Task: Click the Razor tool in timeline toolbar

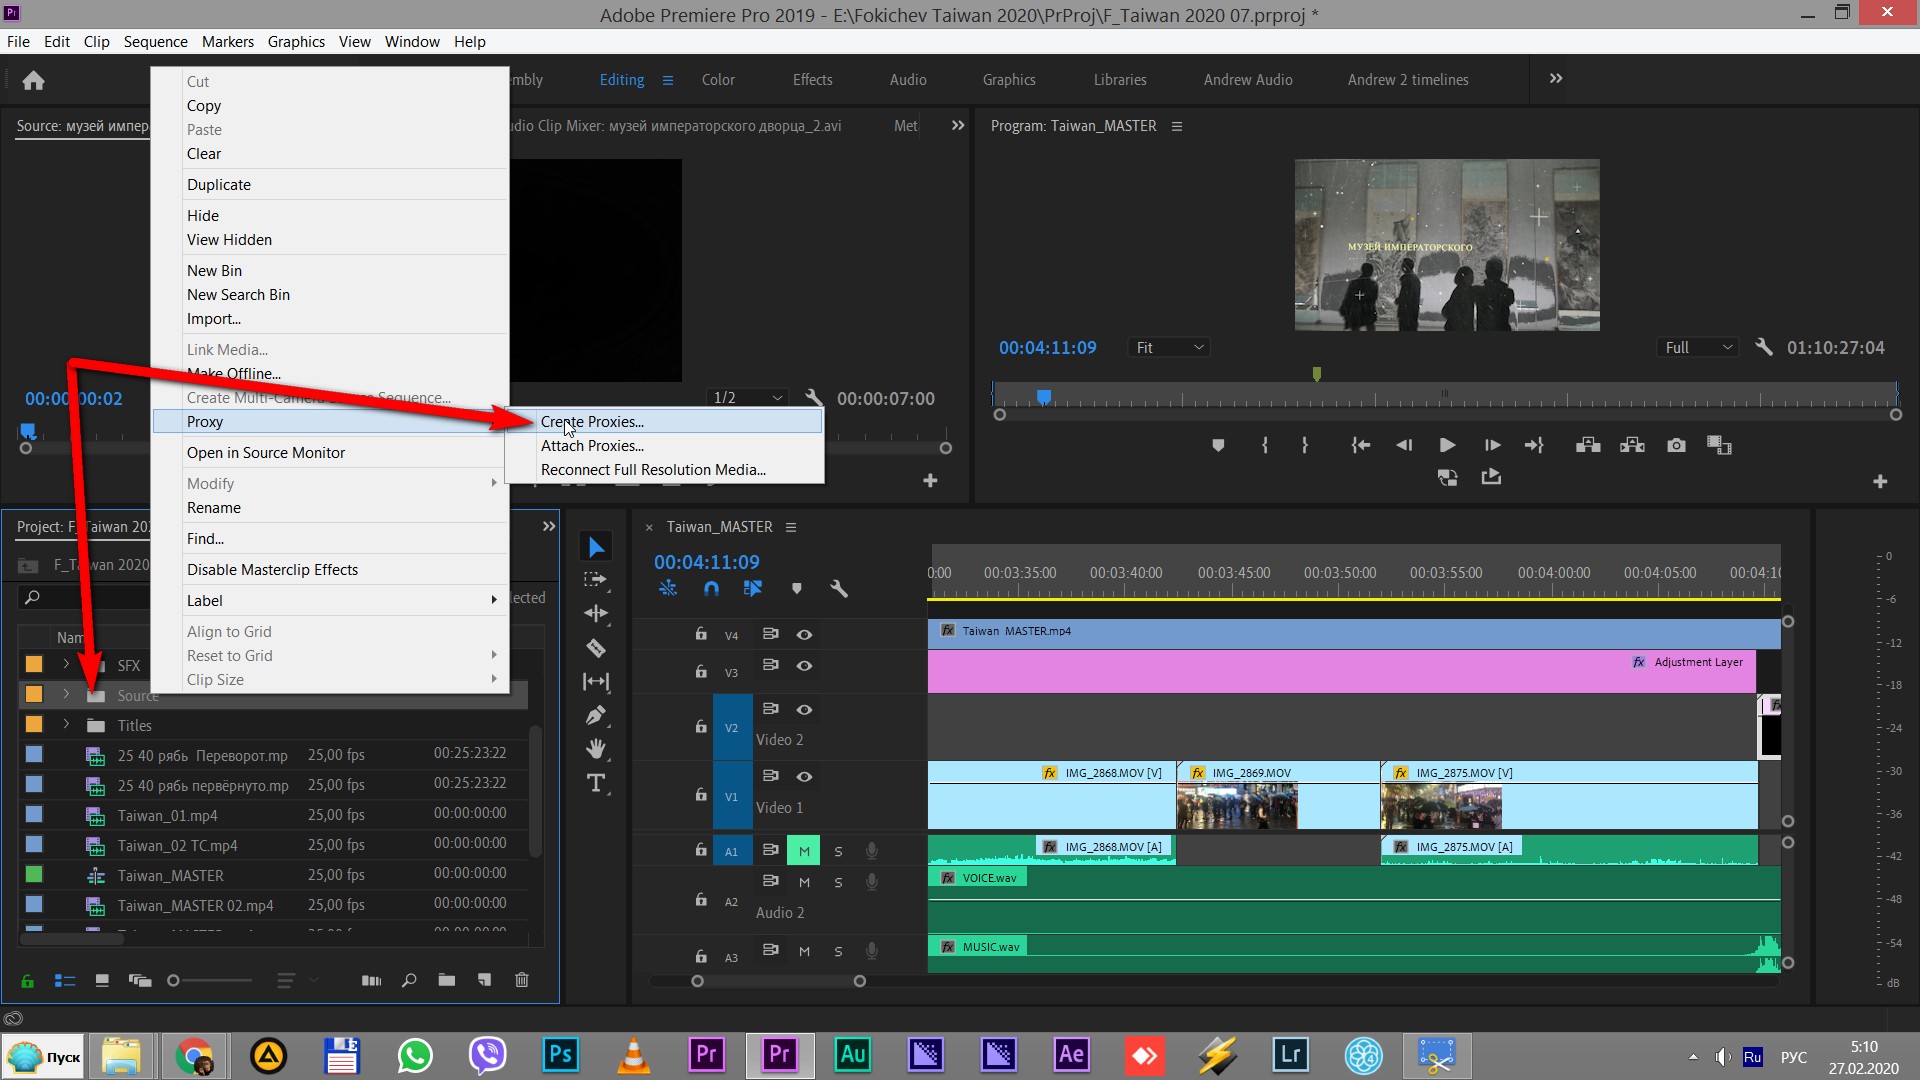Action: coord(595,647)
